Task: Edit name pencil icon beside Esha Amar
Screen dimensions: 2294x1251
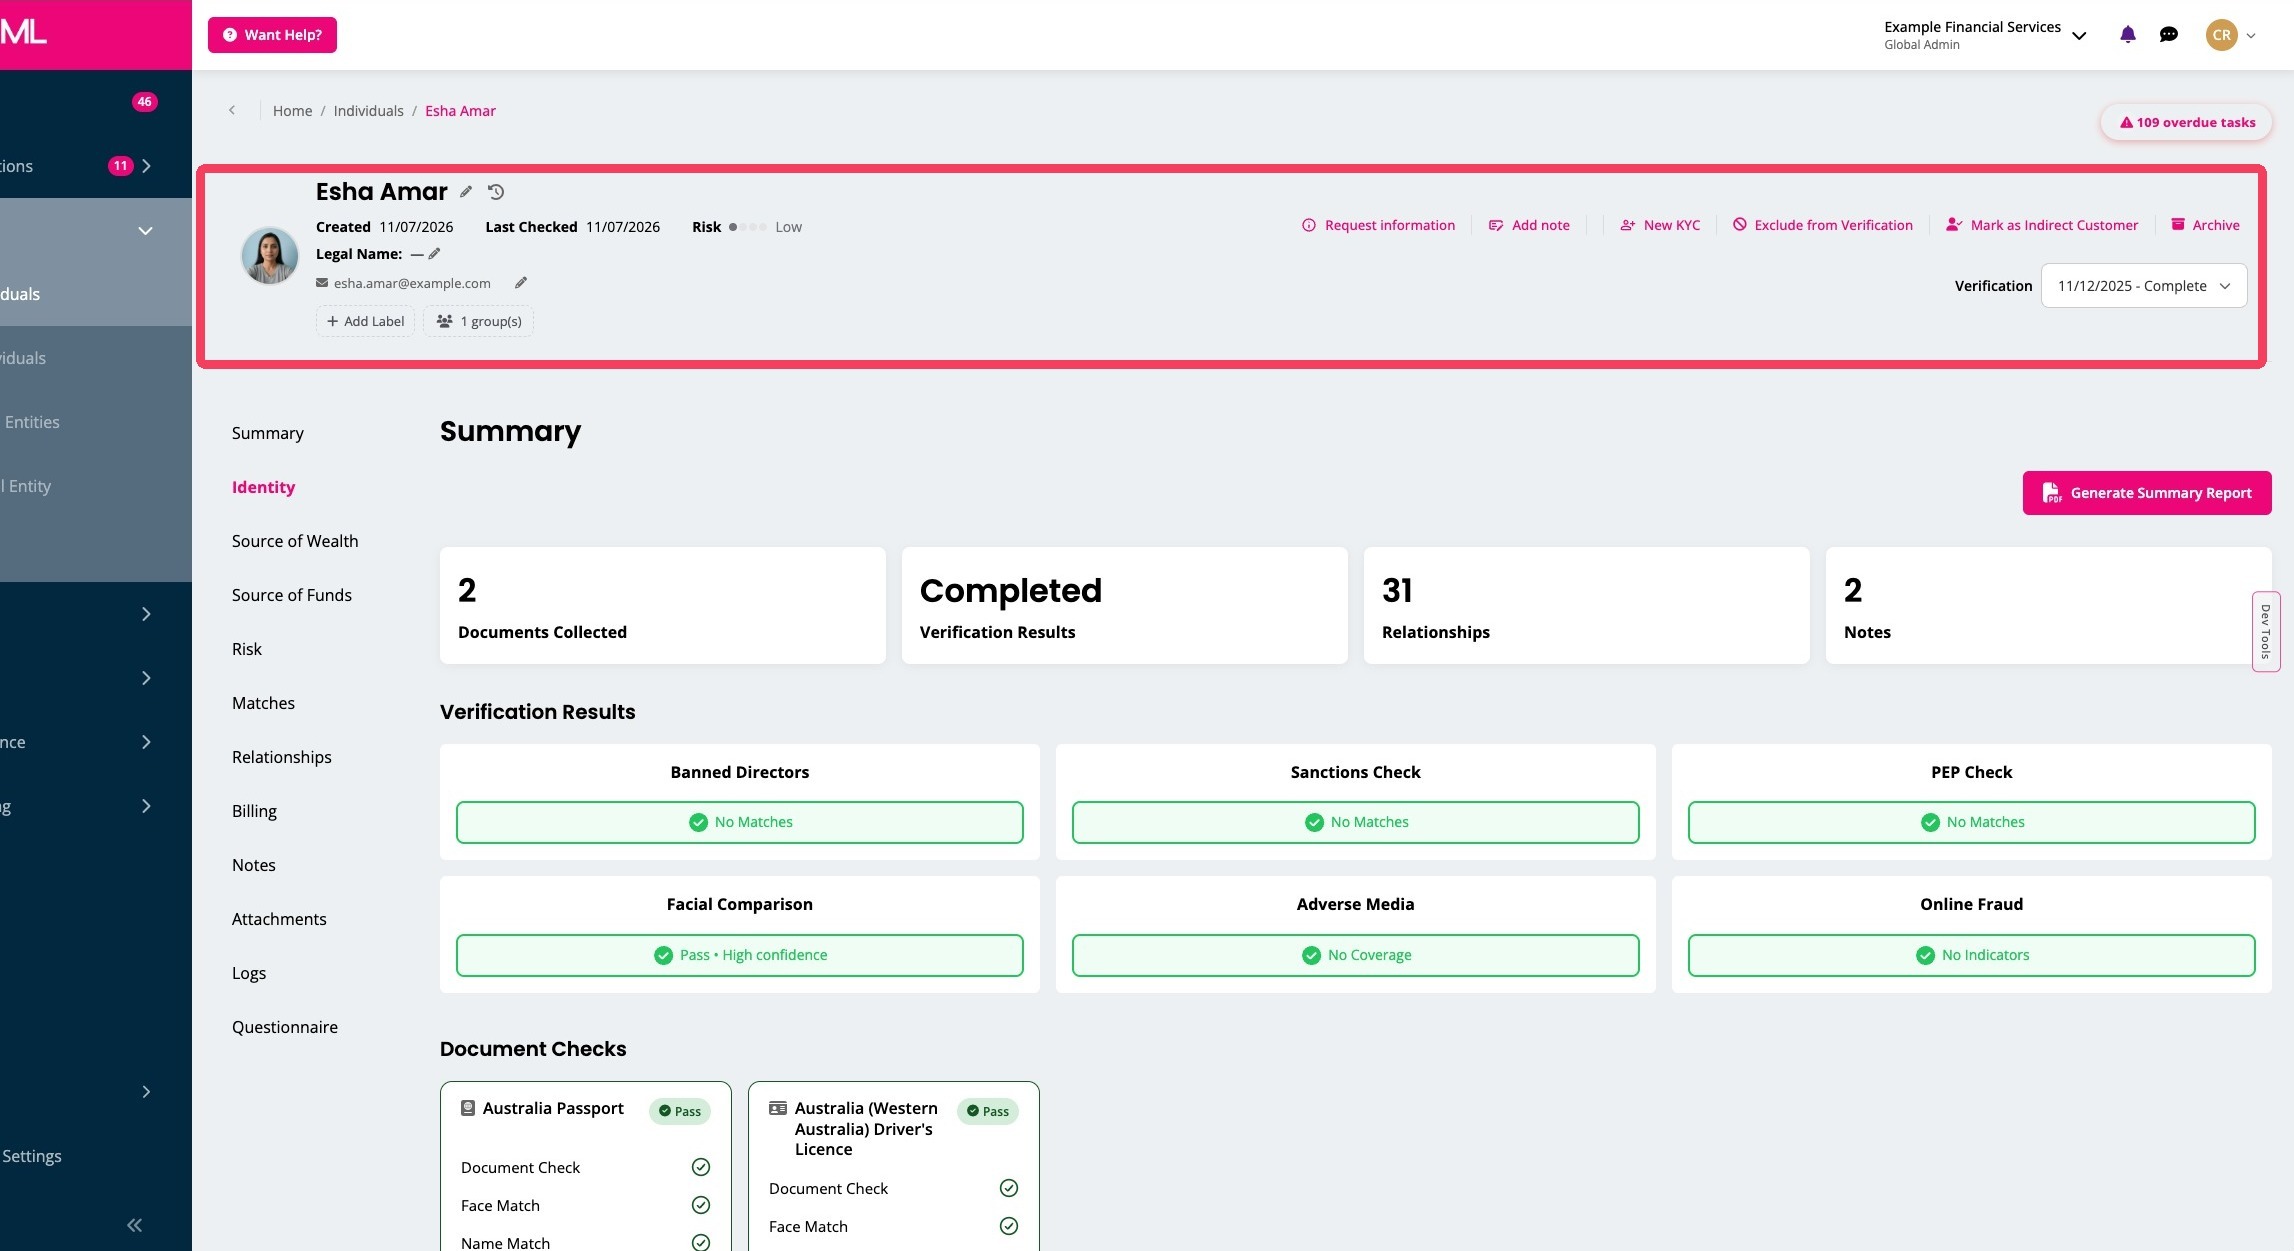Action: pyautogui.click(x=466, y=192)
